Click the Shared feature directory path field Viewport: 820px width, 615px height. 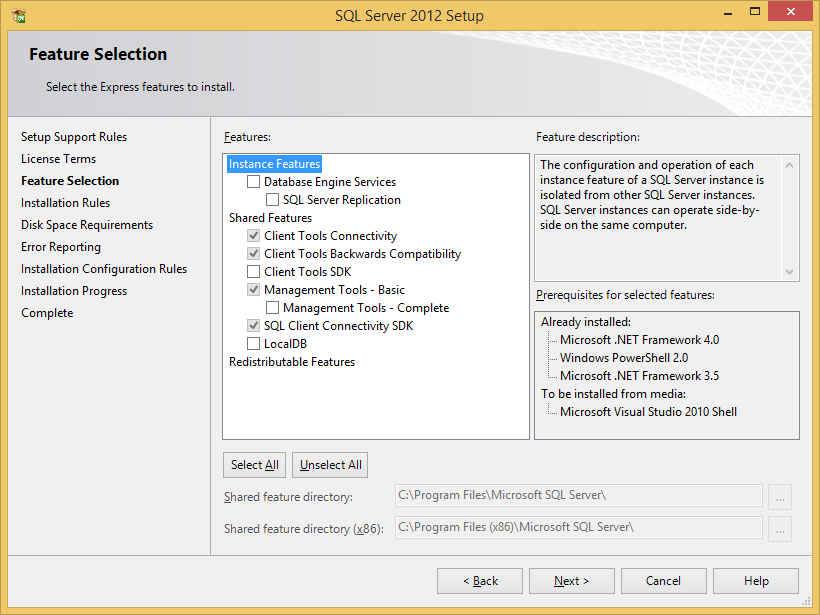click(x=580, y=496)
